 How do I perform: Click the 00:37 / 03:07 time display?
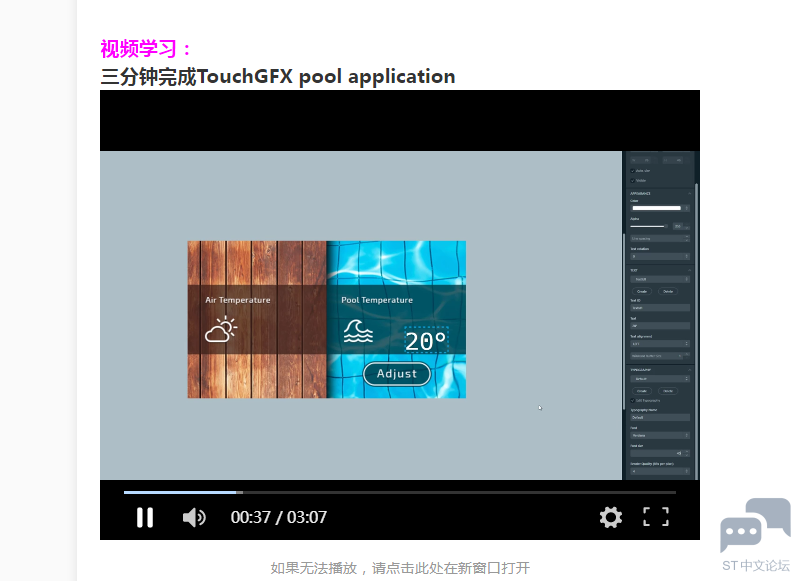[x=279, y=517]
